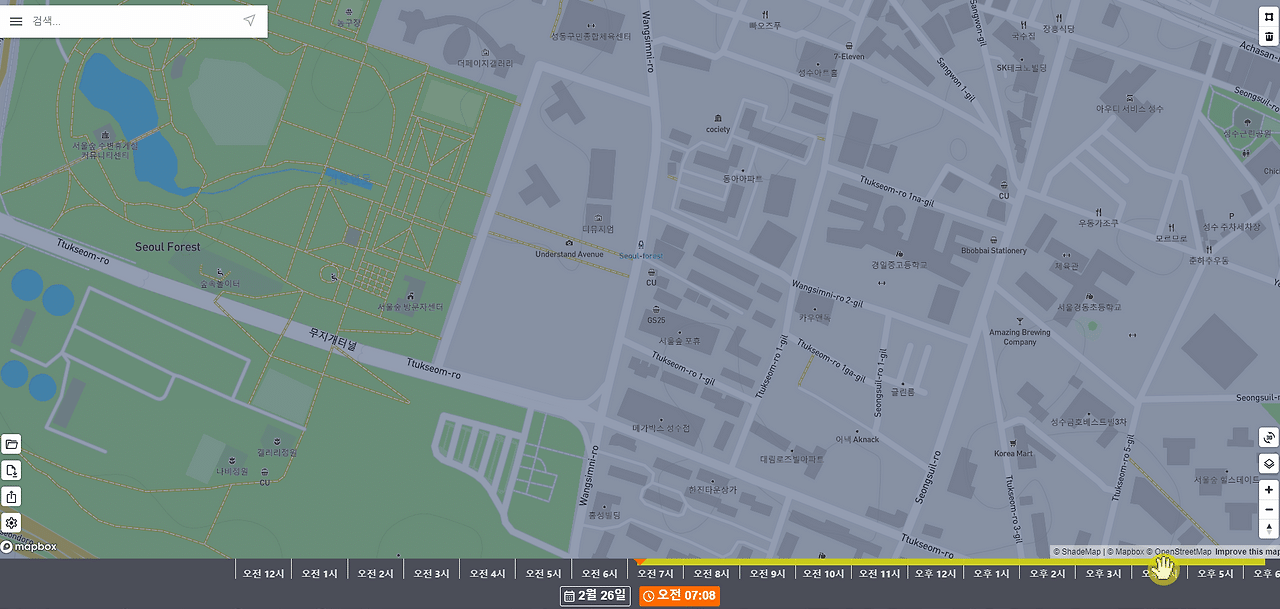Delete drawn area with trash icon
This screenshot has height=609, width=1280.
coord(1269,37)
